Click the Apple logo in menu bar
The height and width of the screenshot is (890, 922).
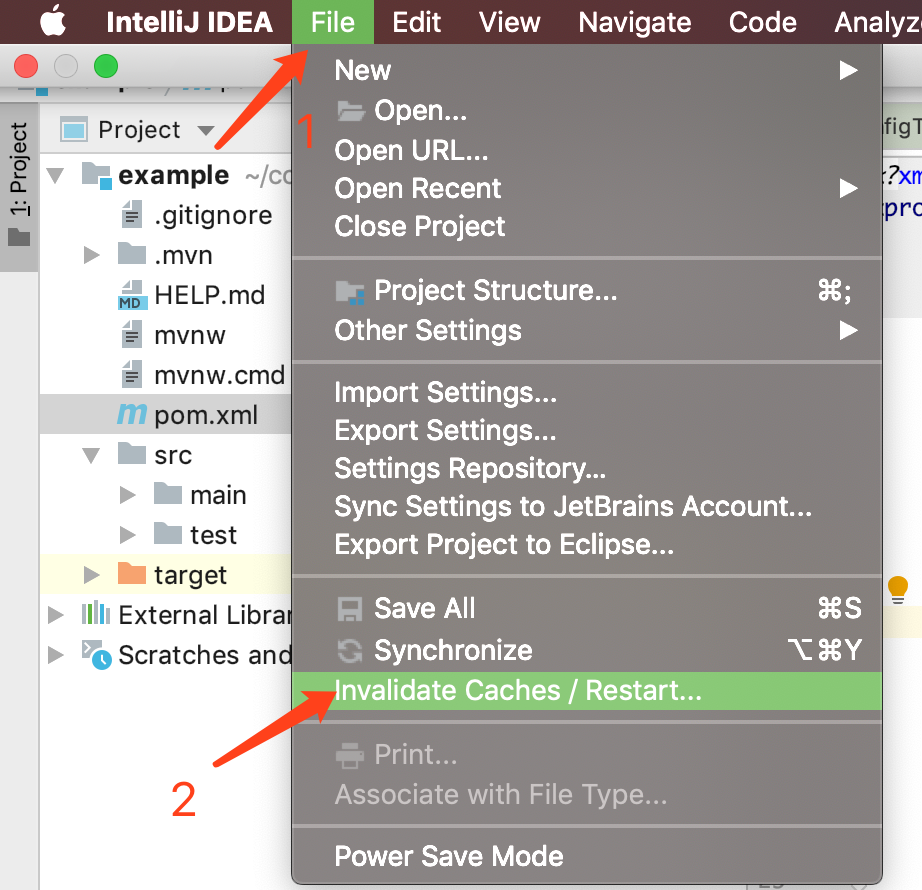click(x=51, y=21)
